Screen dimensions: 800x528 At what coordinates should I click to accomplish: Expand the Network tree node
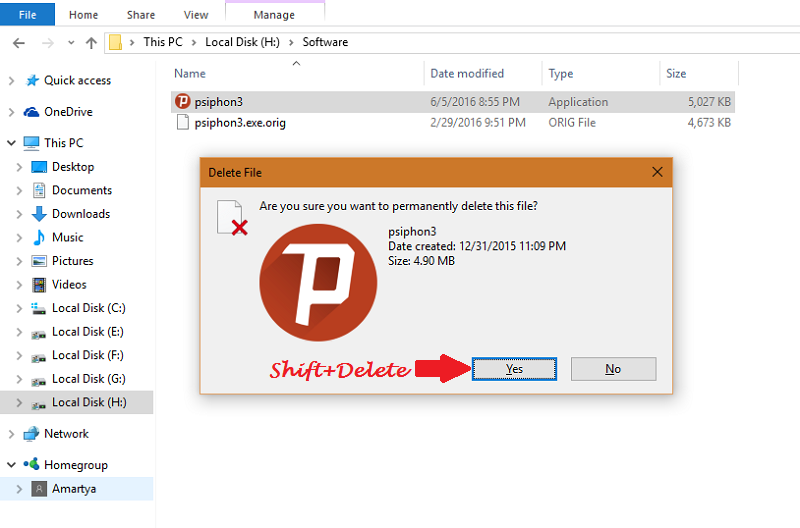pos(11,434)
